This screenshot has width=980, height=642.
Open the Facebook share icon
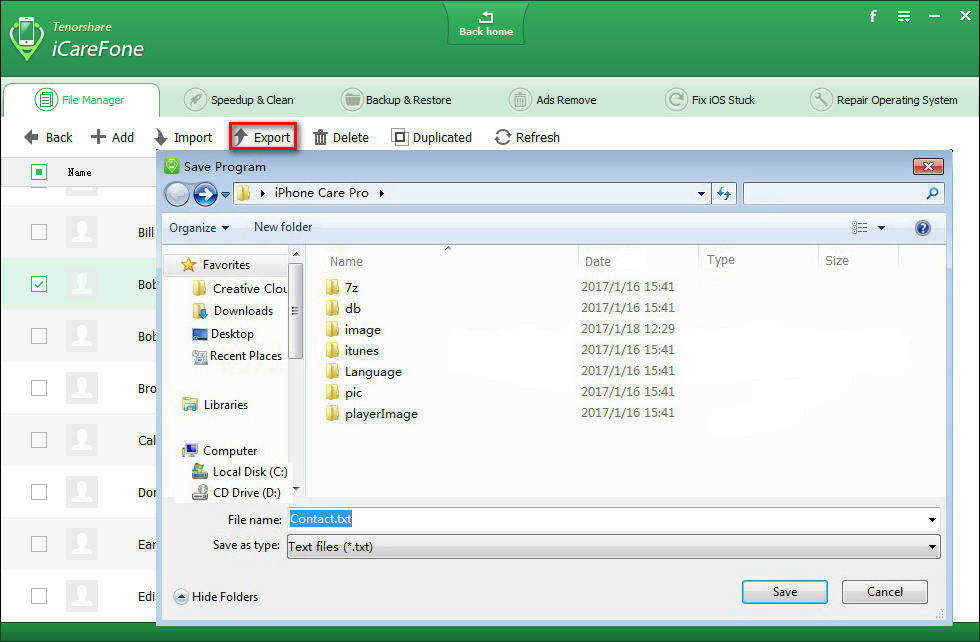(x=872, y=16)
